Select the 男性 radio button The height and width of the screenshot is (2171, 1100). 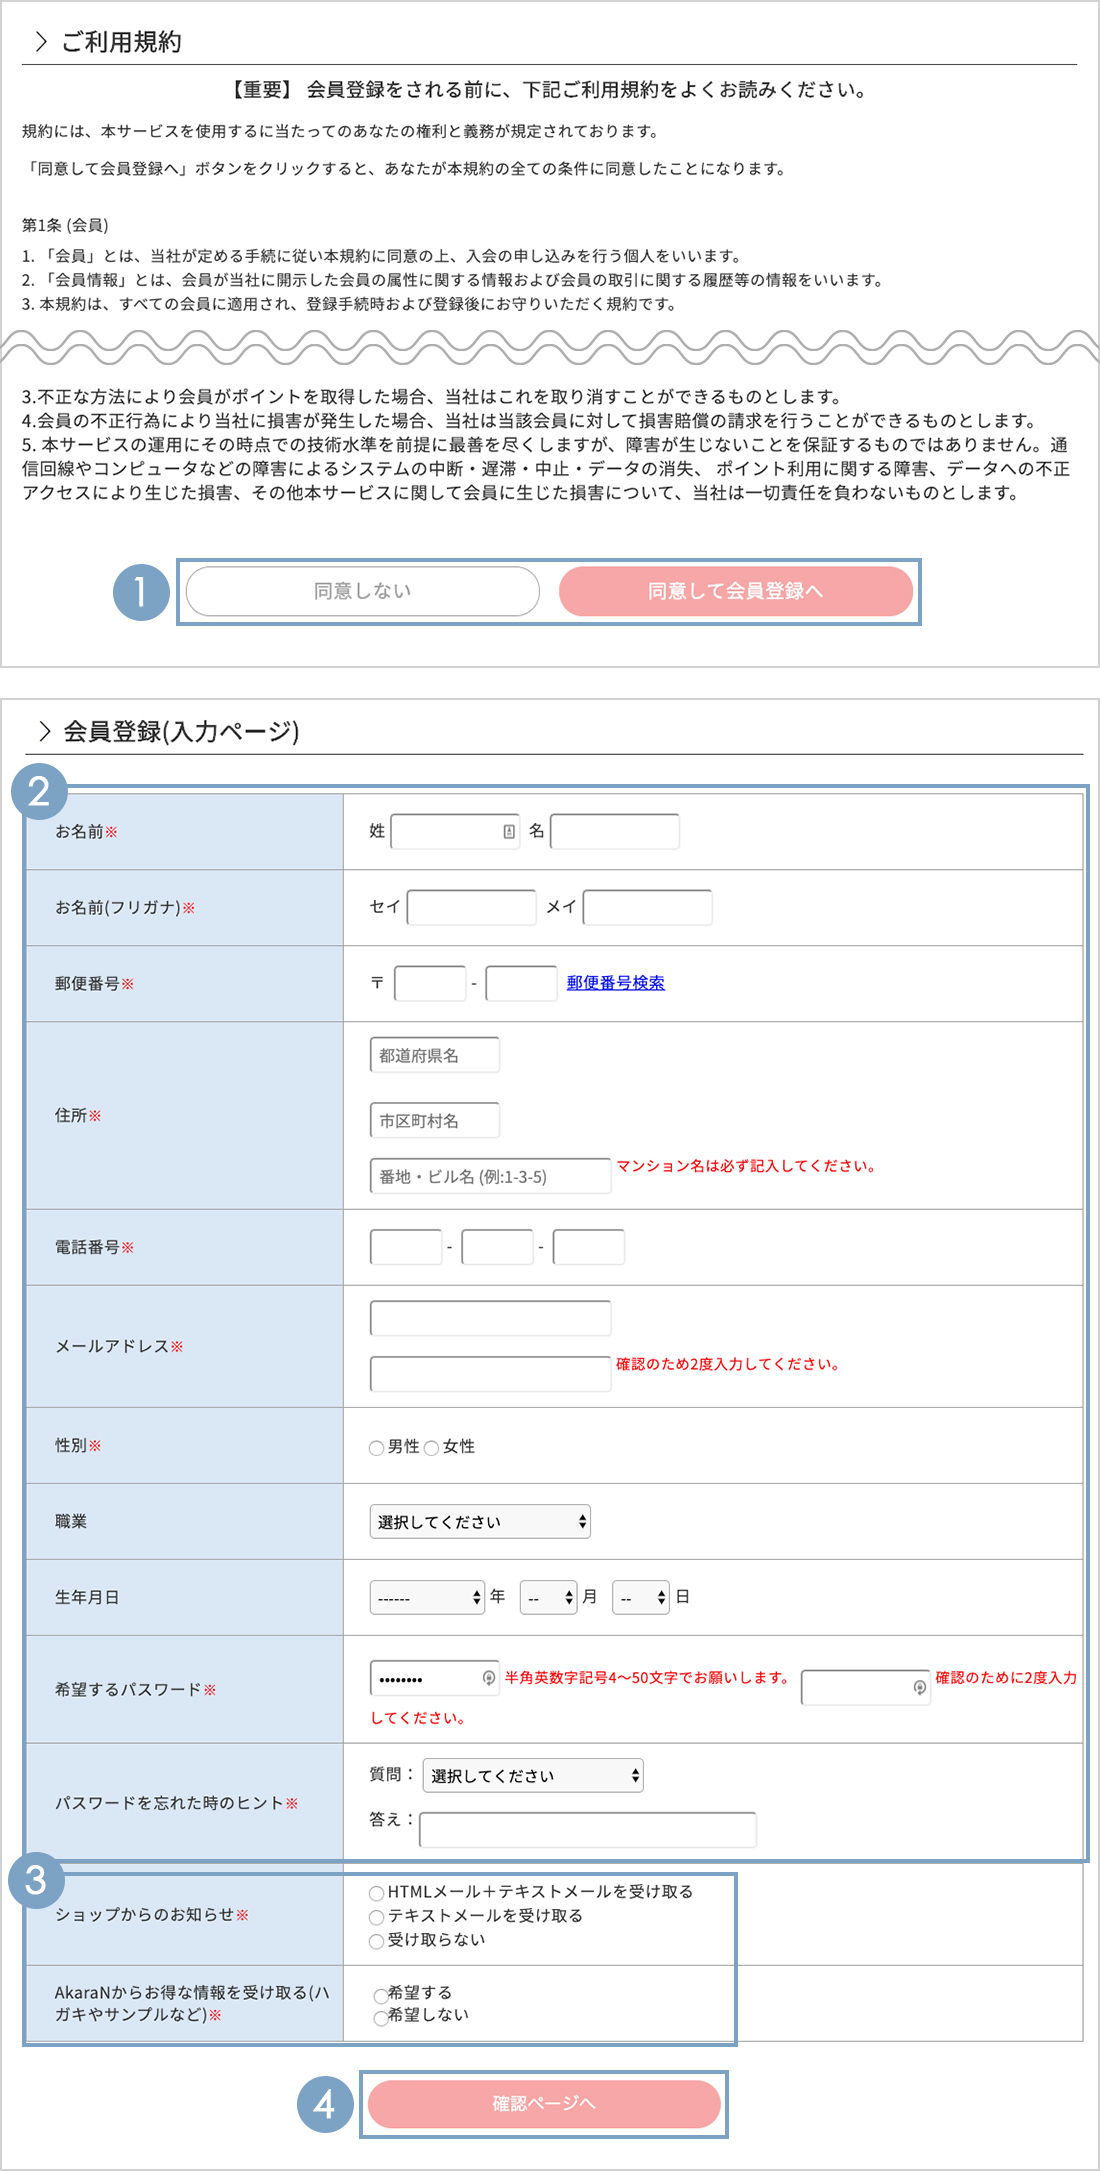coord(377,1448)
